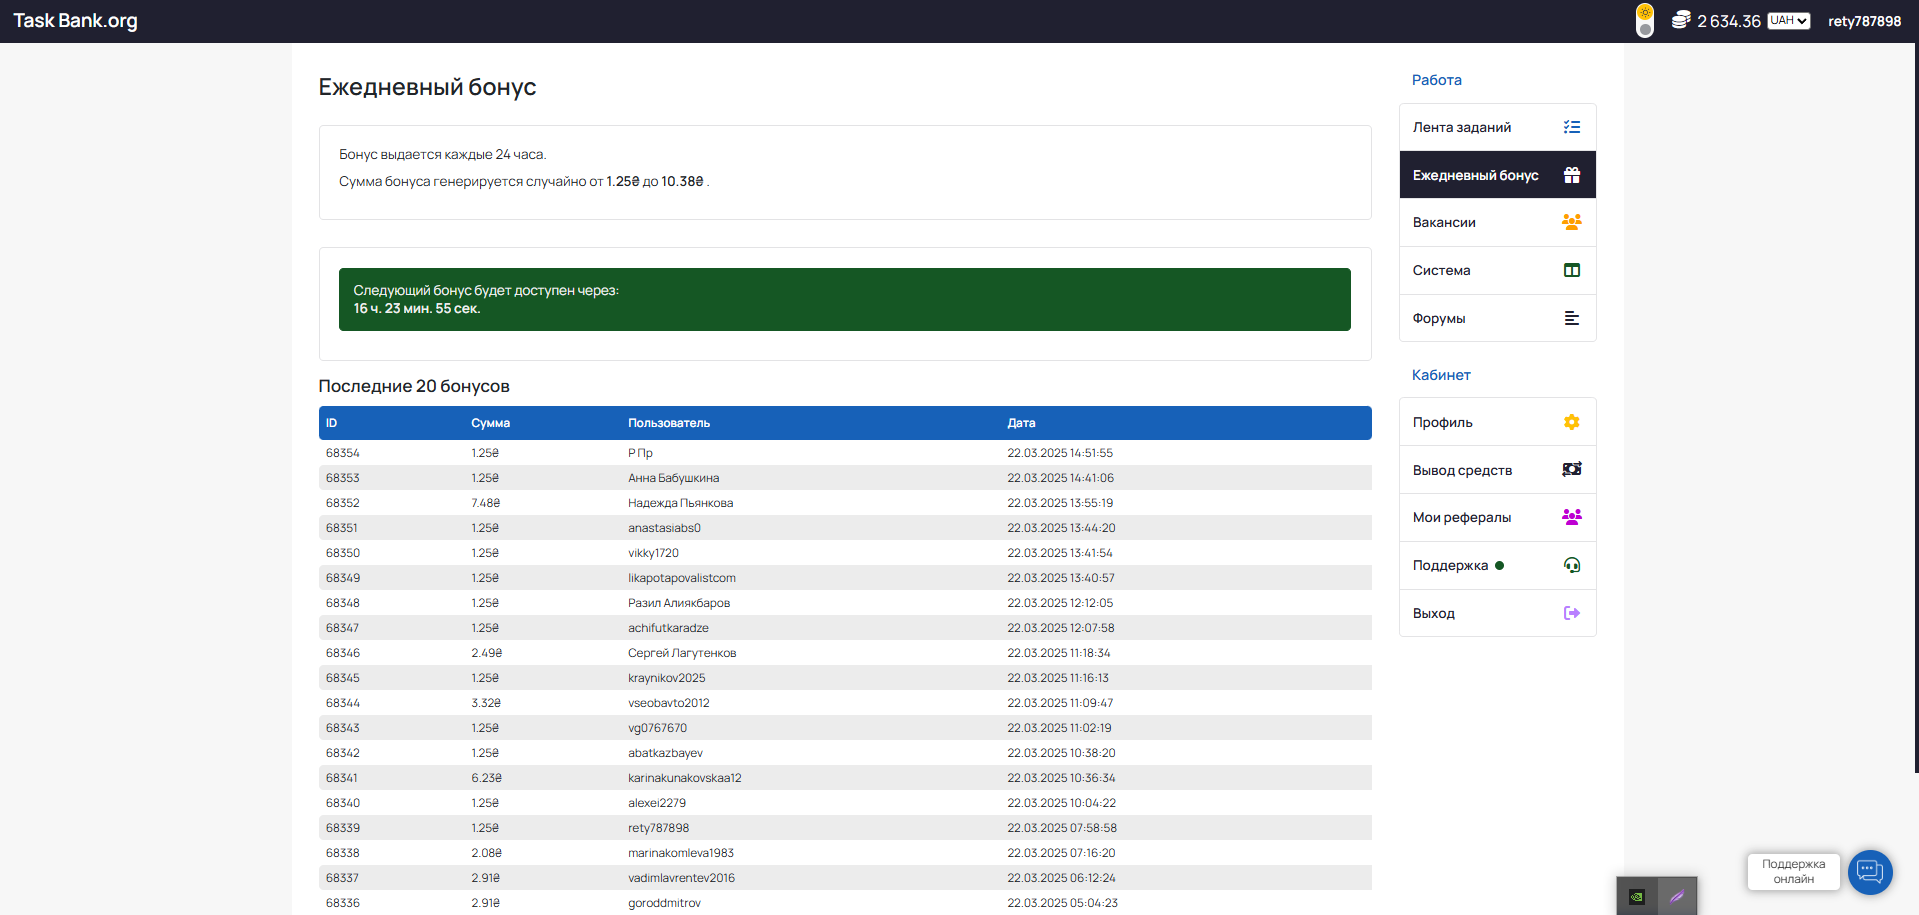Click the Выход menu item

coord(1497,613)
